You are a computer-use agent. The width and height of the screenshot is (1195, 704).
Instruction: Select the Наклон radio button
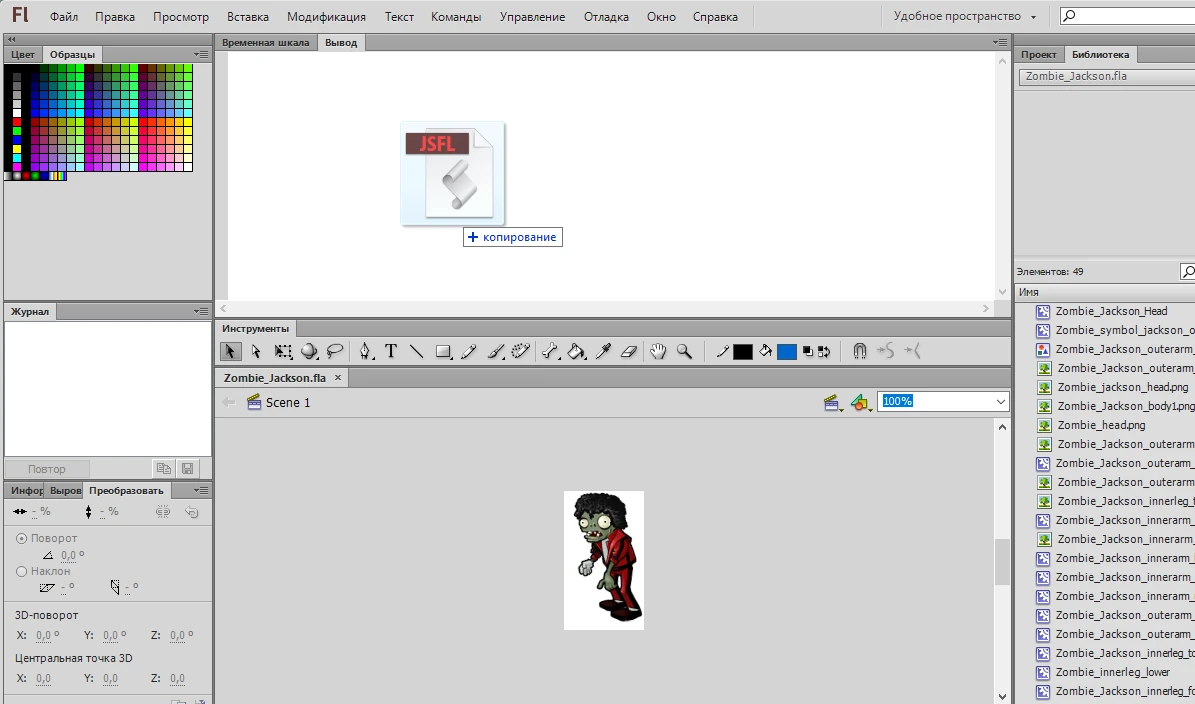click(x=23, y=571)
